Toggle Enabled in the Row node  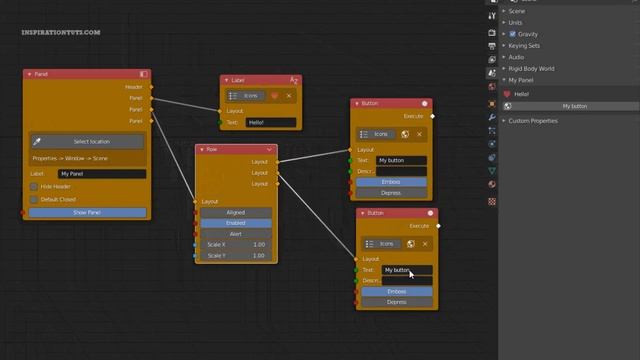[x=236, y=223]
